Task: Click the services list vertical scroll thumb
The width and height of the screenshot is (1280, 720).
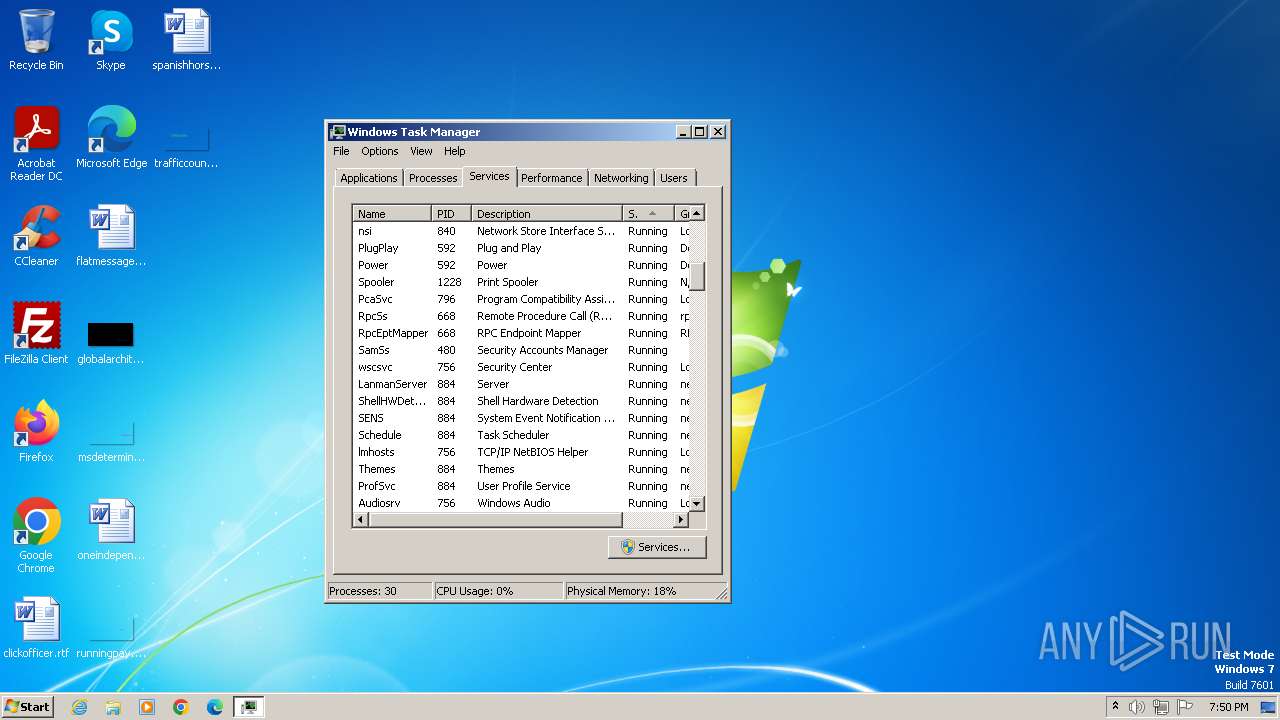Action: click(697, 276)
